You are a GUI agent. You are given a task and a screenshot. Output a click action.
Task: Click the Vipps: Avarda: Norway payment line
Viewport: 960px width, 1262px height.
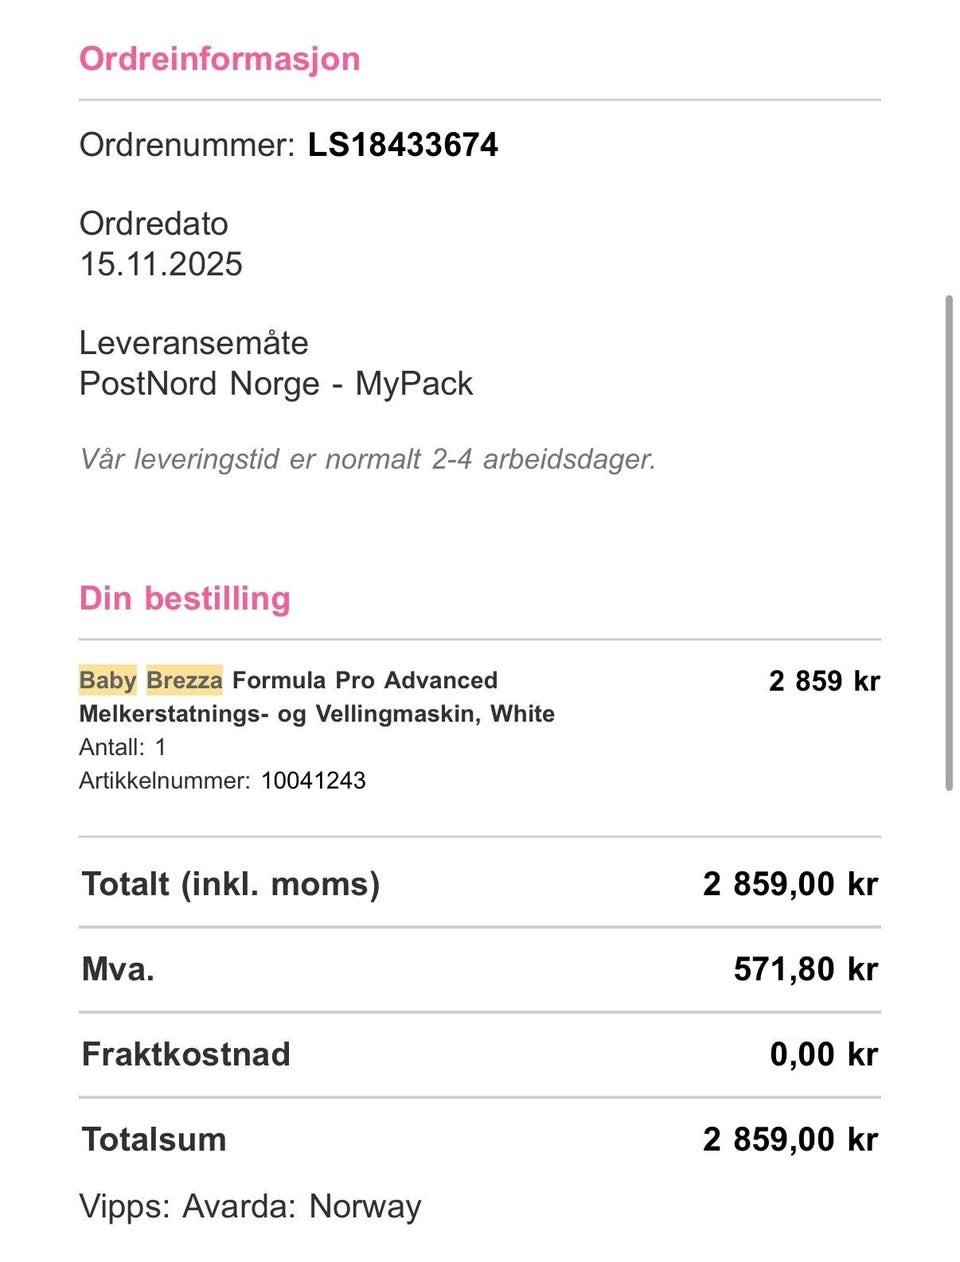pos(250,1206)
